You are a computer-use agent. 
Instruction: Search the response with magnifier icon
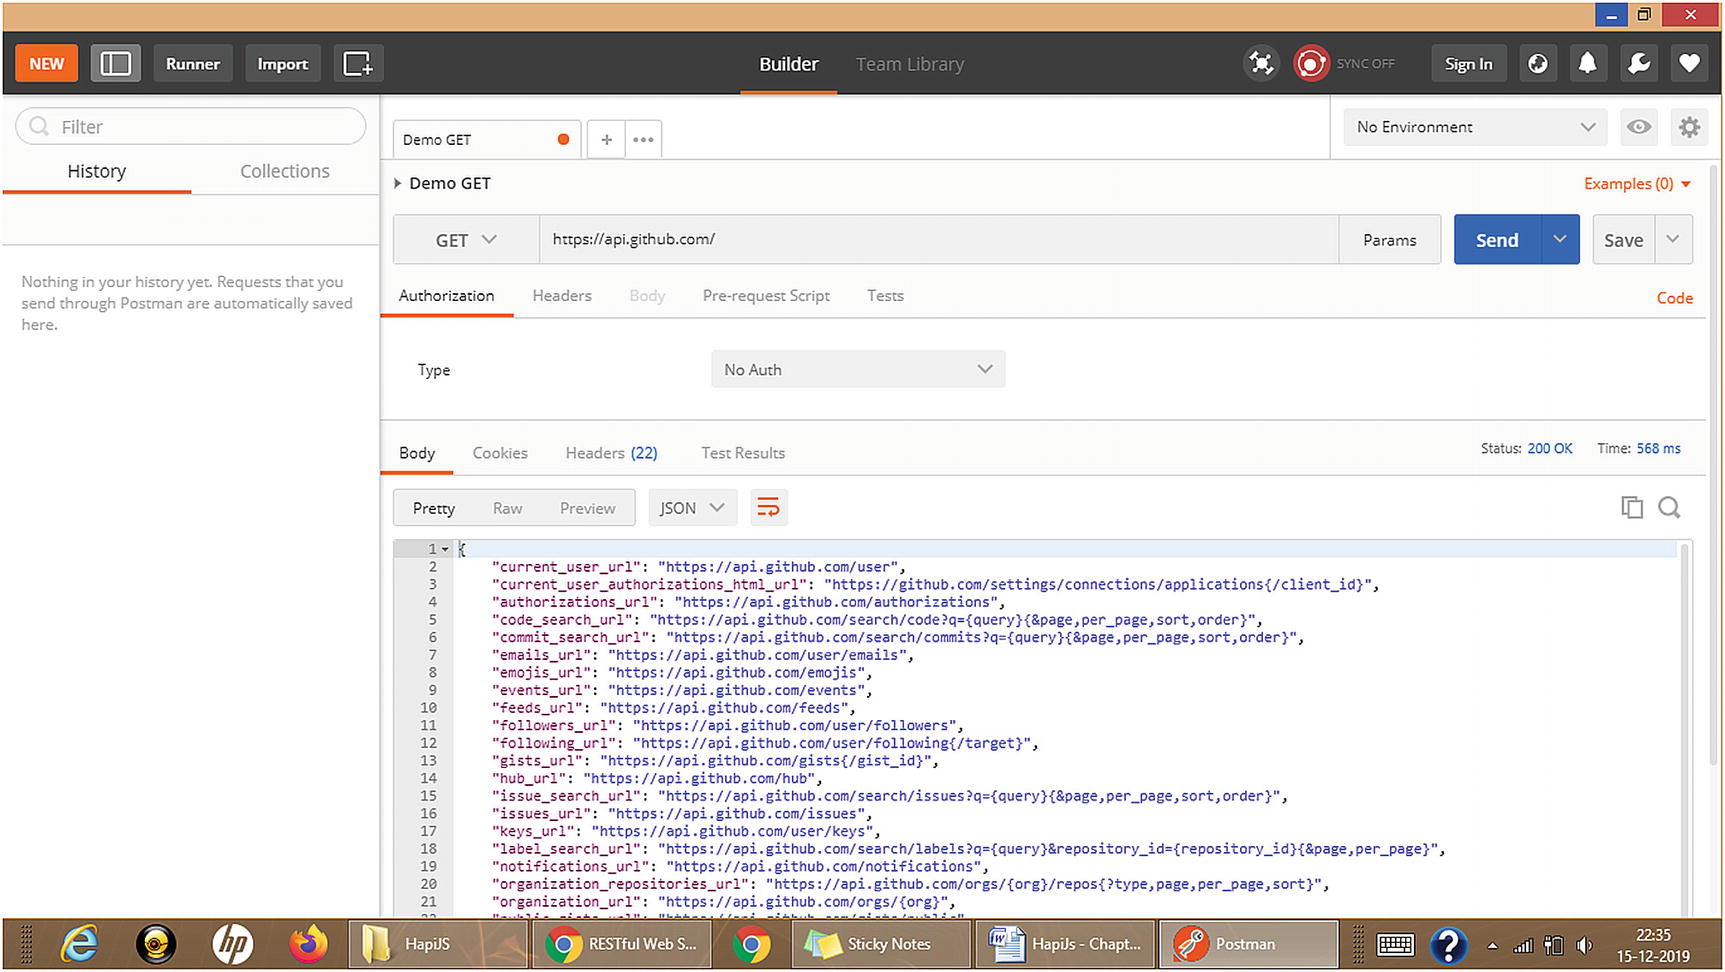[1669, 508]
